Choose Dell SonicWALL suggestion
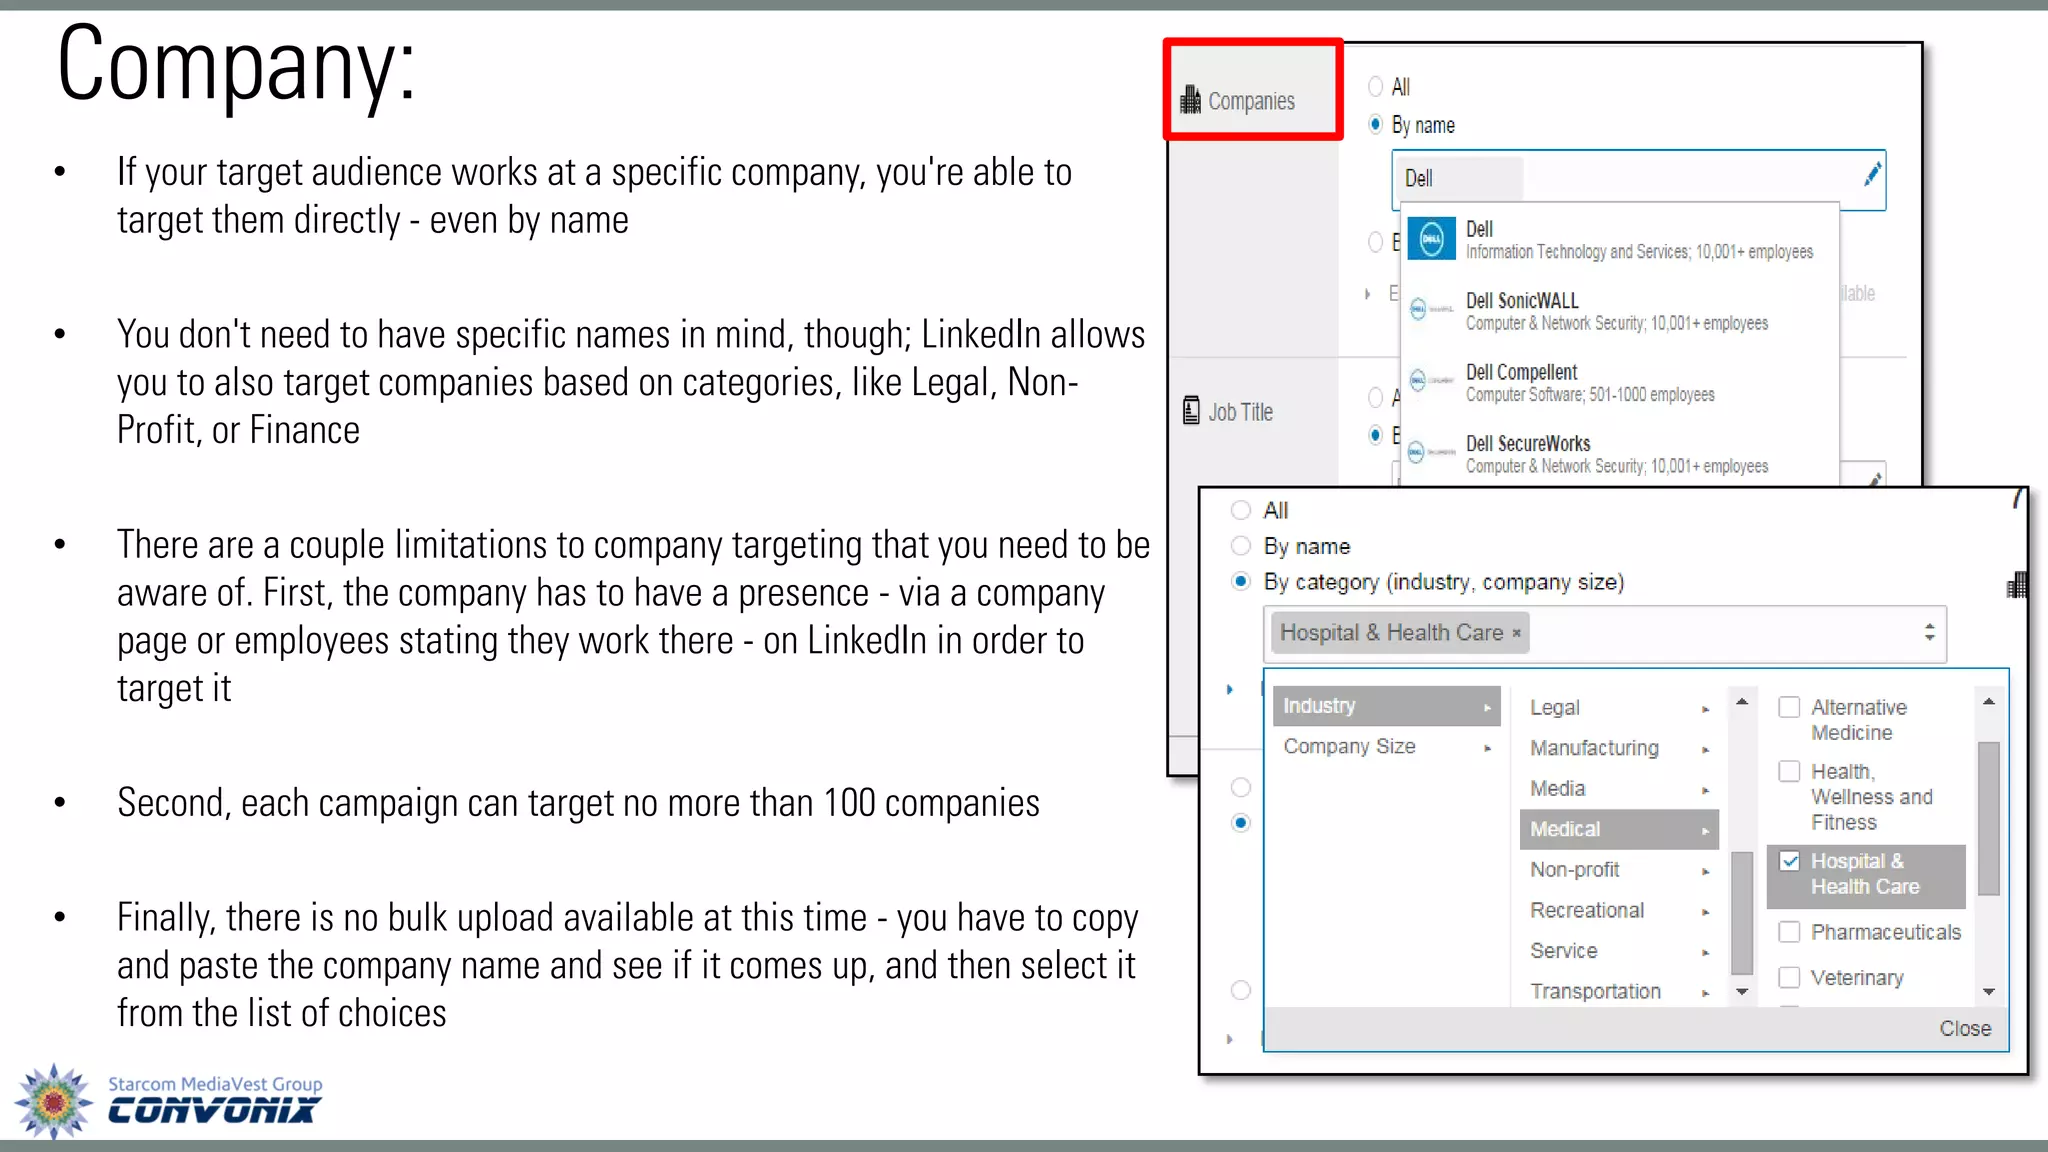The height and width of the screenshot is (1152, 2048). [1620, 311]
